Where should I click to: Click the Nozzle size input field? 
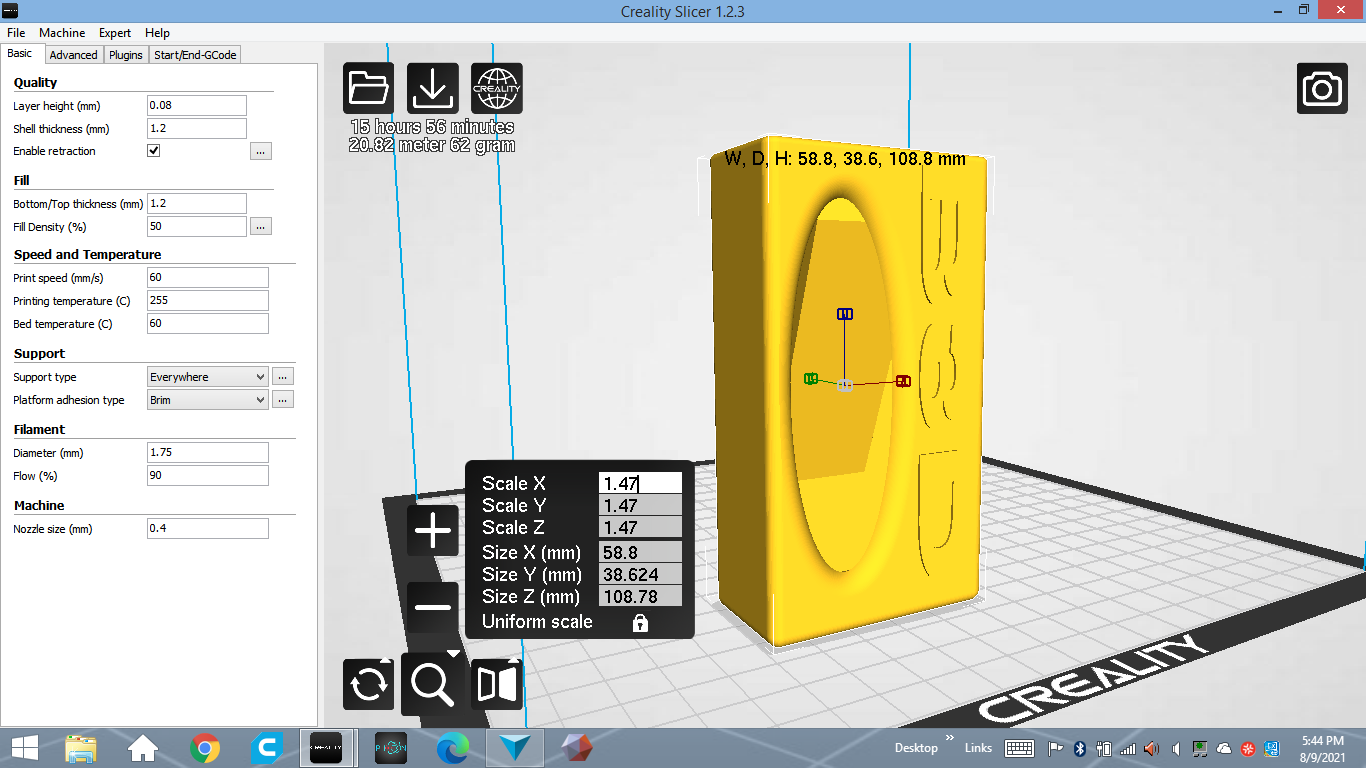click(x=208, y=528)
